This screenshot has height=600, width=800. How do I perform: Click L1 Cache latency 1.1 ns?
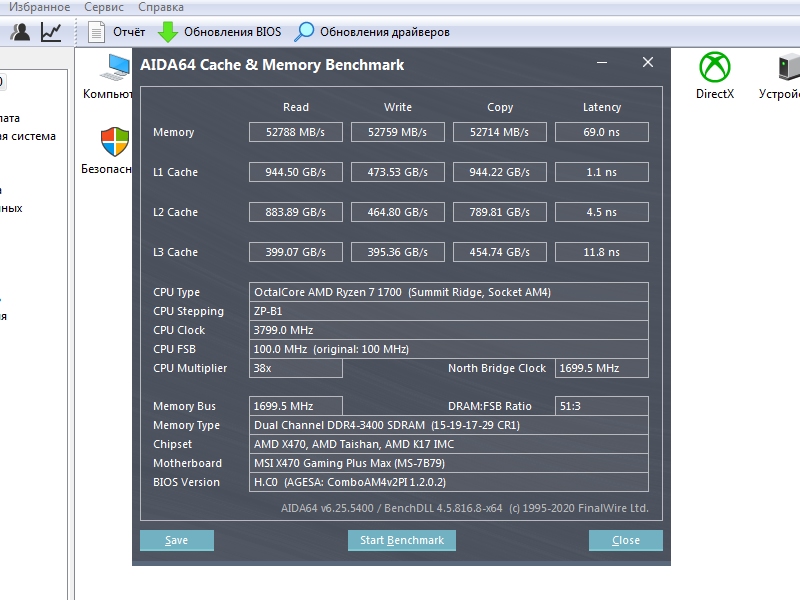coord(602,172)
